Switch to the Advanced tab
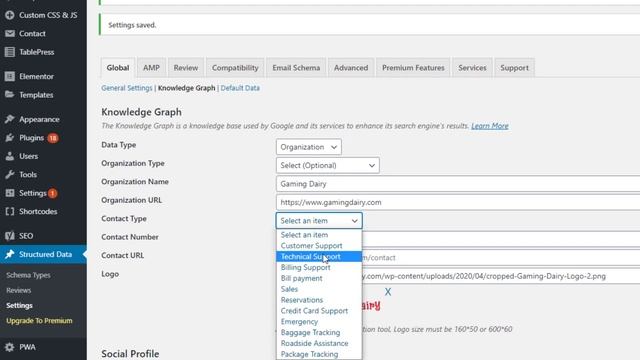 (351, 68)
